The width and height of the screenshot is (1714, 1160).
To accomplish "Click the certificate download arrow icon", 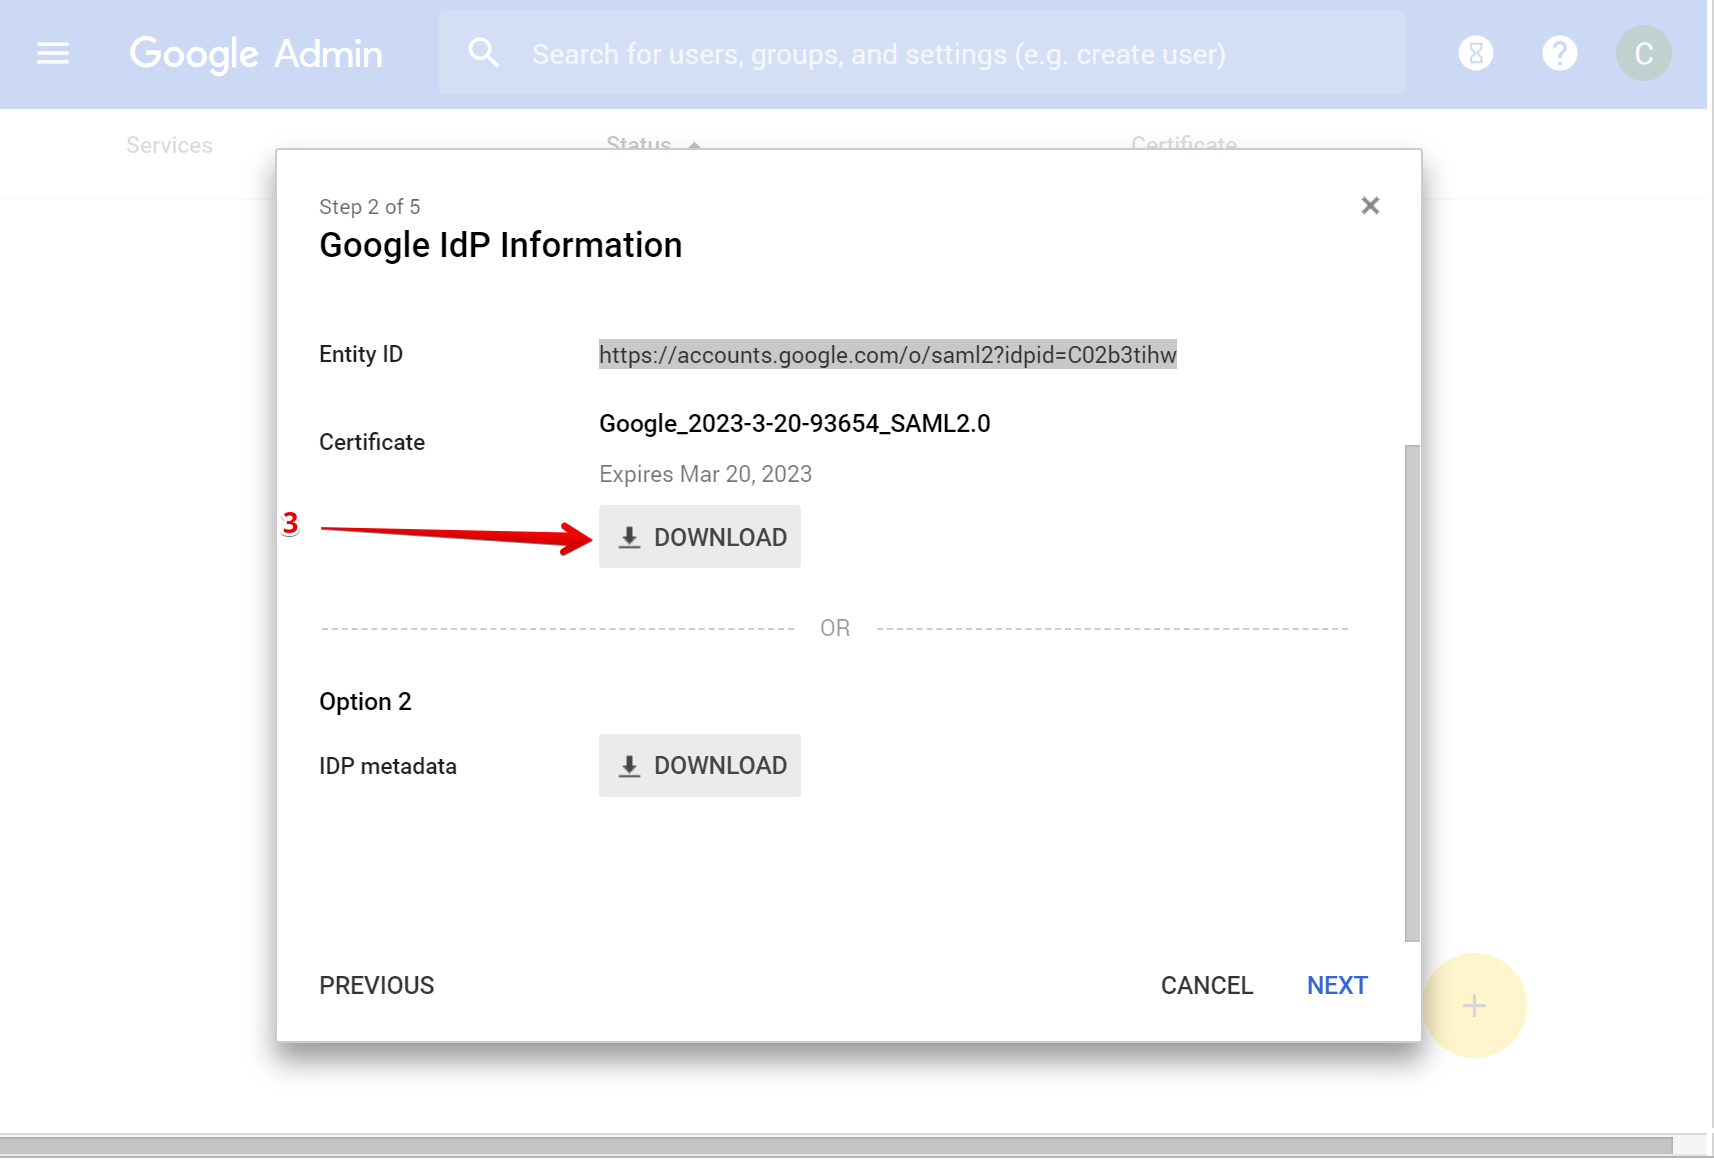I will click(630, 537).
